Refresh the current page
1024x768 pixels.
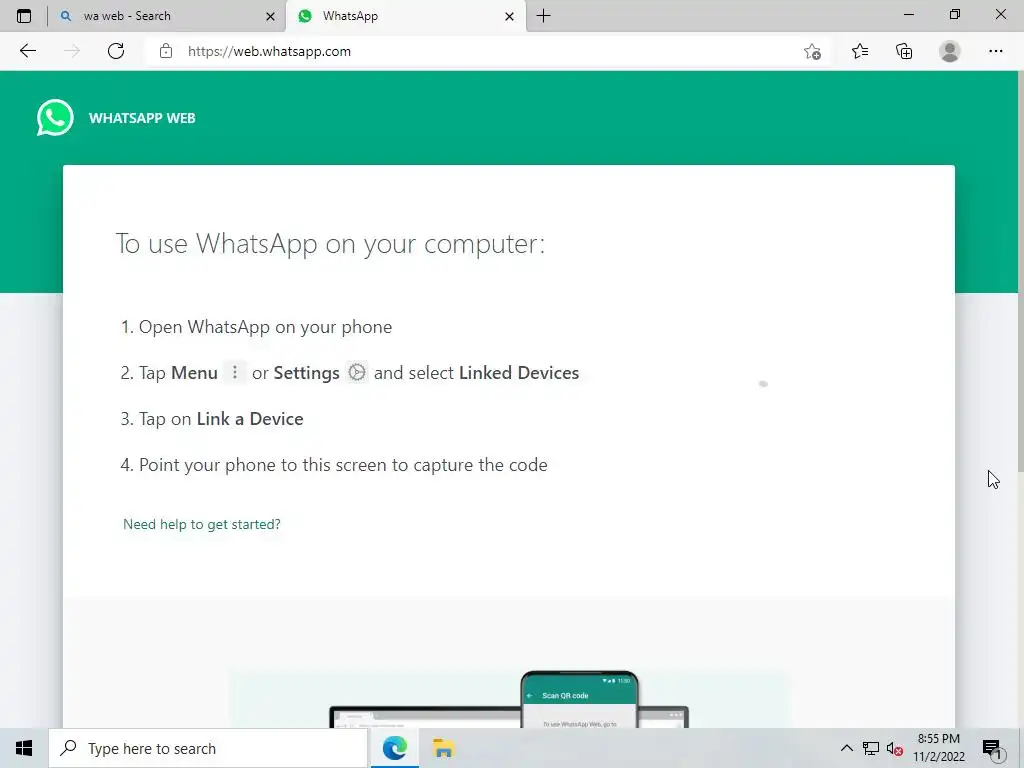pyautogui.click(x=116, y=51)
